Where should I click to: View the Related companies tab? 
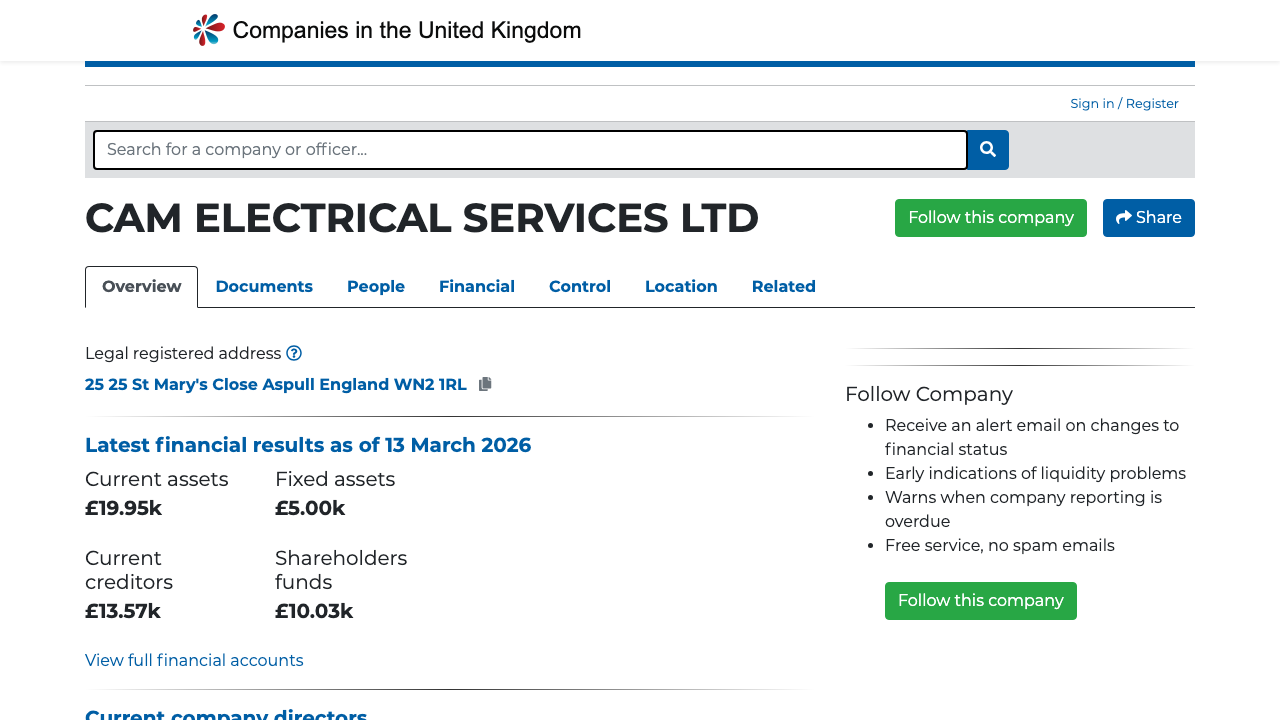click(x=784, y=287)
